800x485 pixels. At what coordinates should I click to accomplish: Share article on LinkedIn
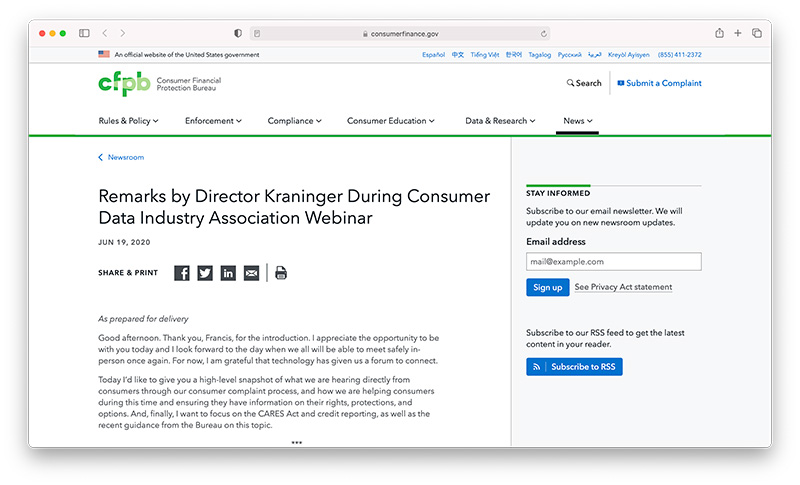coord(228,273)
